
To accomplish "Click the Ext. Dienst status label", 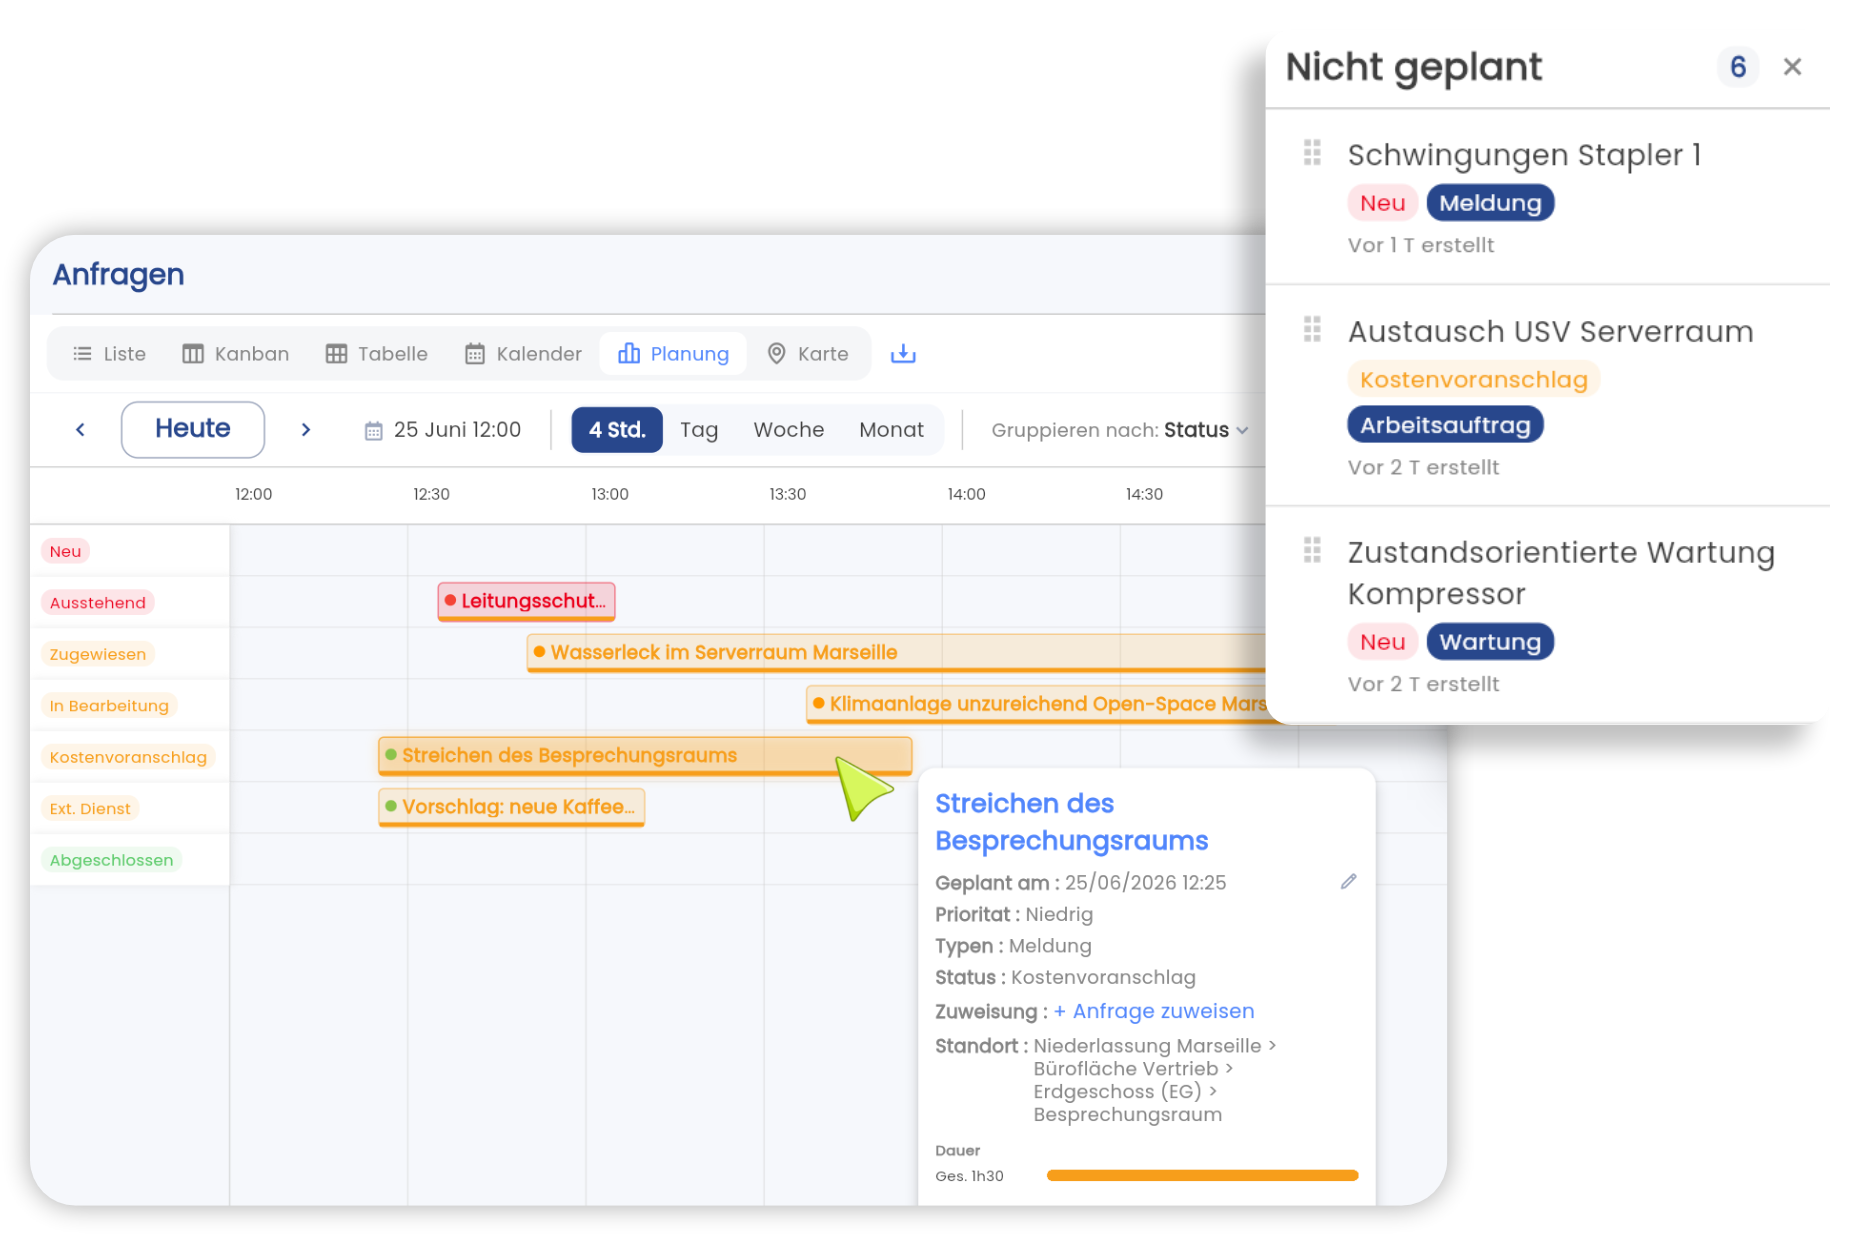I will 90,808.
